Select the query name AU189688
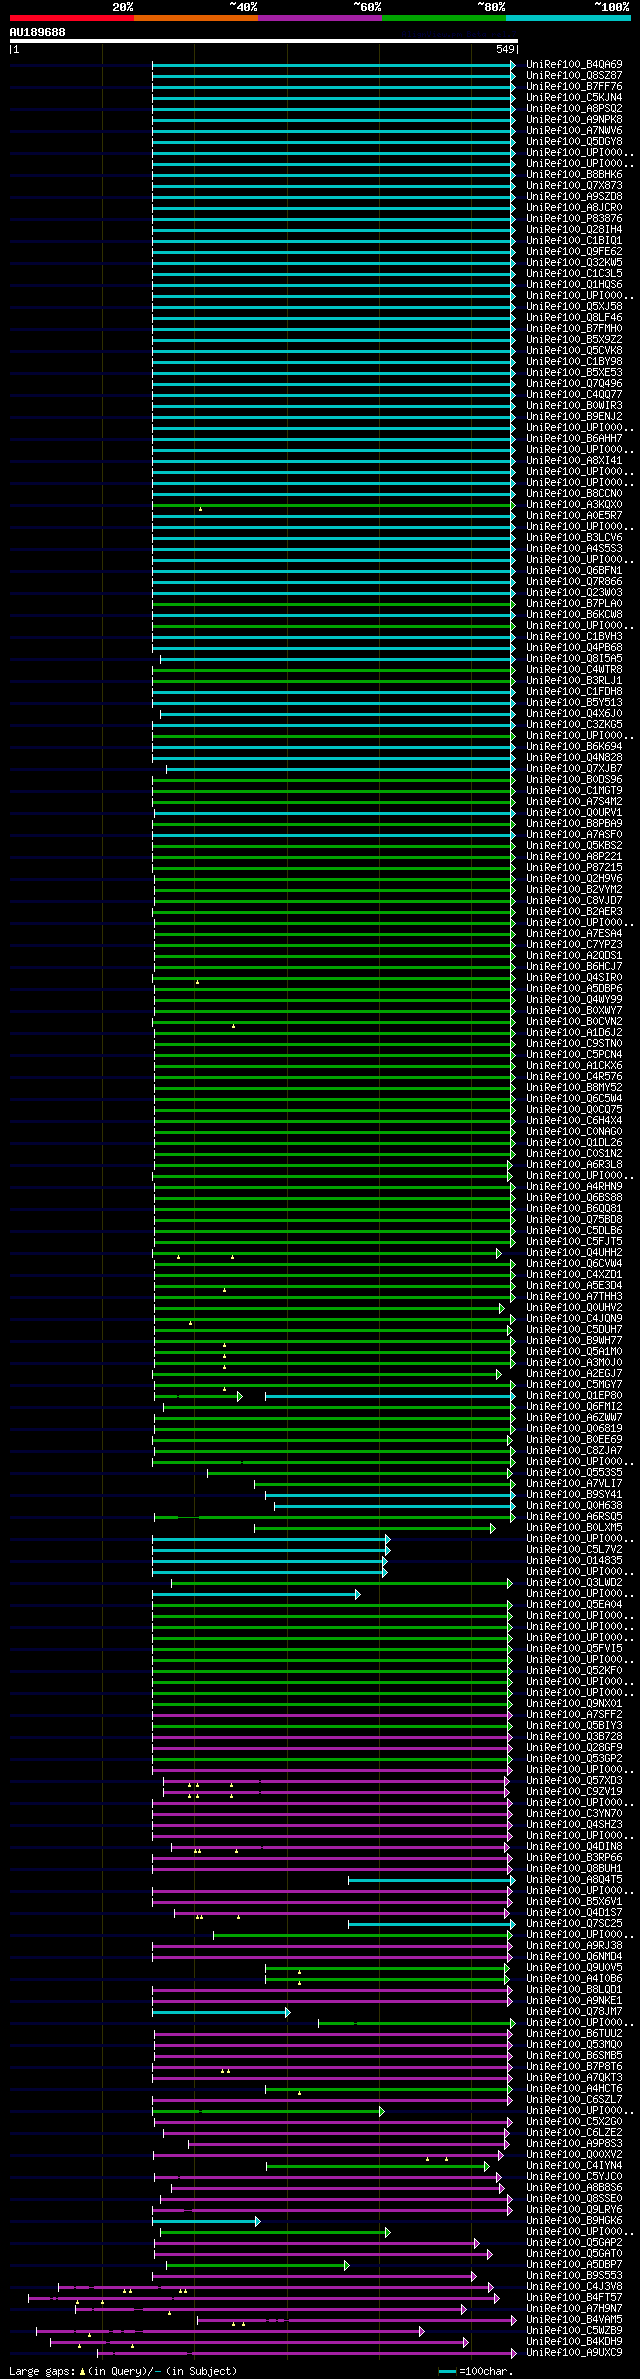 37,32
